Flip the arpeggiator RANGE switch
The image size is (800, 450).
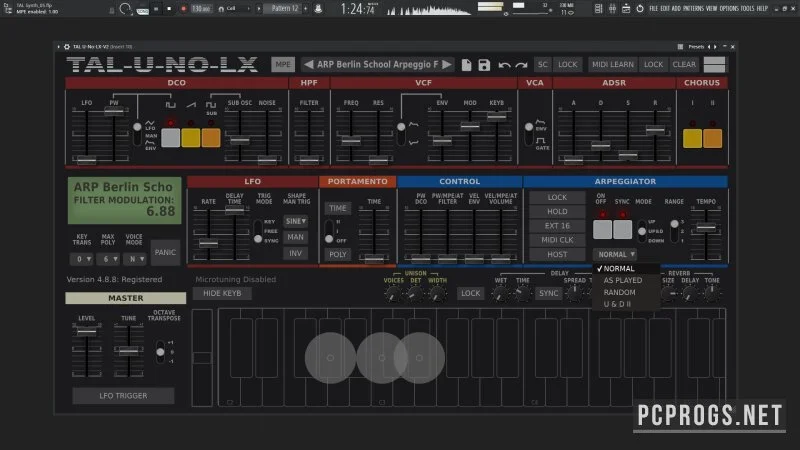[674, 231]
